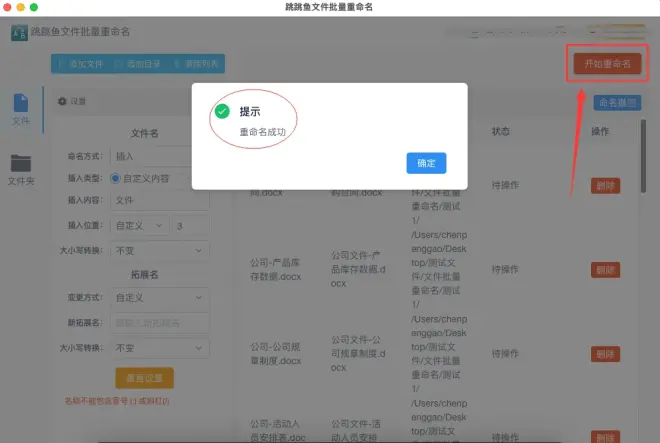Click the 插入位置 number field showing 3

(190, 226)
